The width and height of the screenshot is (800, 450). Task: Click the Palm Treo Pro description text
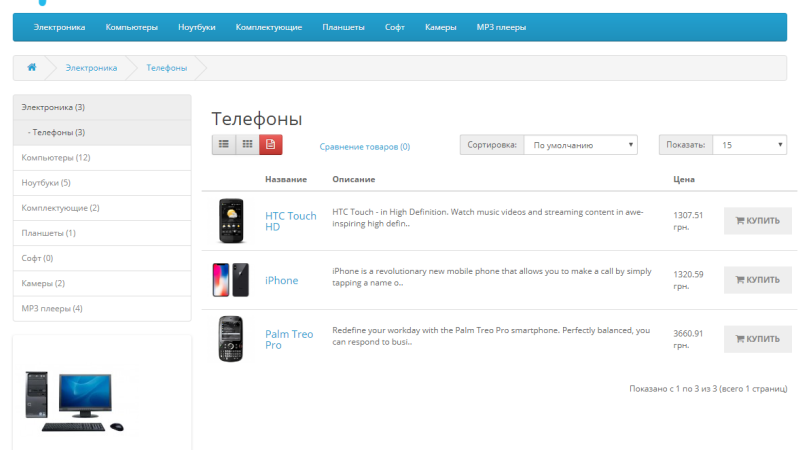coord(491,336)
